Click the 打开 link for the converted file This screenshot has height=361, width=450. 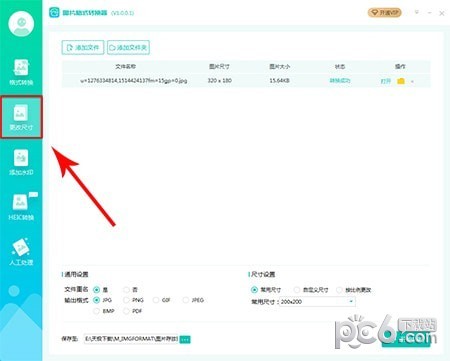coord(386,81)
